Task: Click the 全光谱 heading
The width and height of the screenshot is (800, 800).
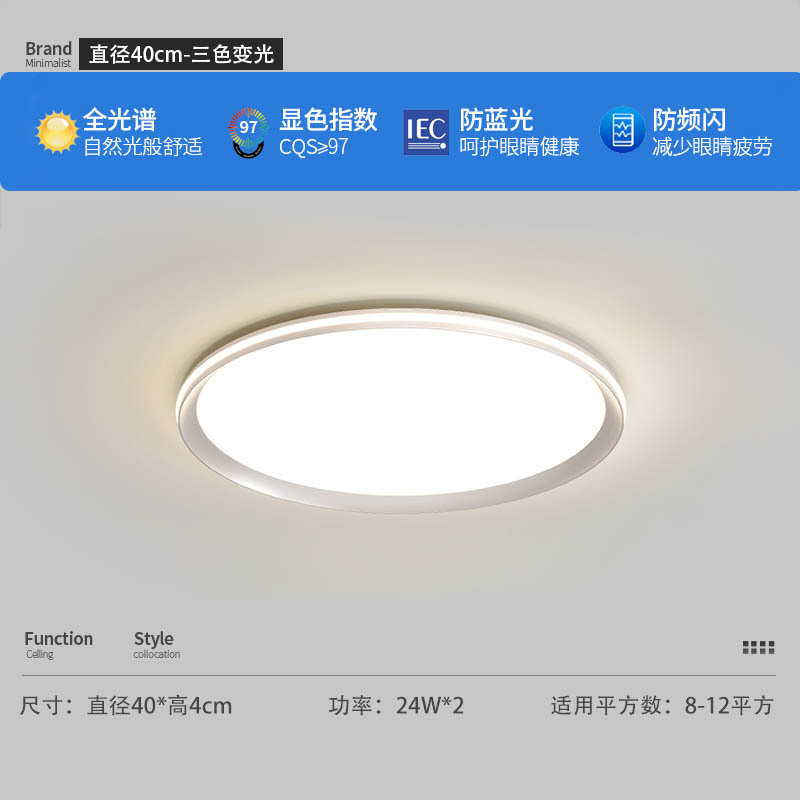Action: (120, 120)
